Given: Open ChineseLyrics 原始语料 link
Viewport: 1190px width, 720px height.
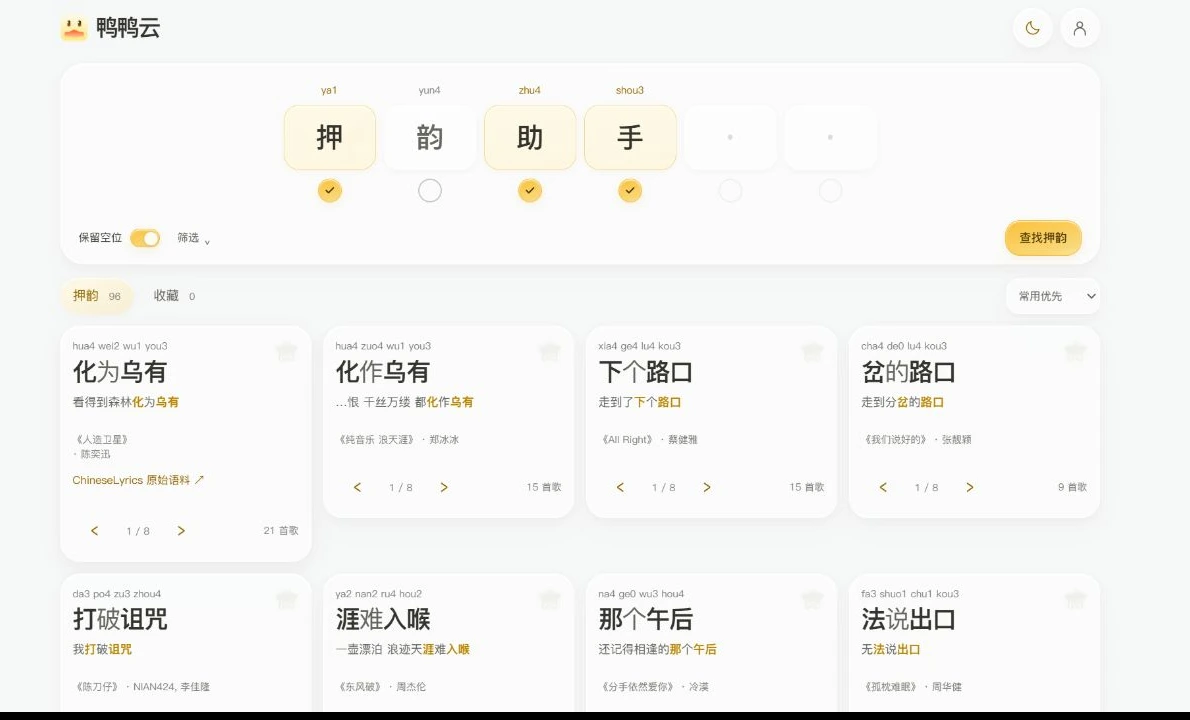Looking at the screenshot, I should (x=138, y=480).
